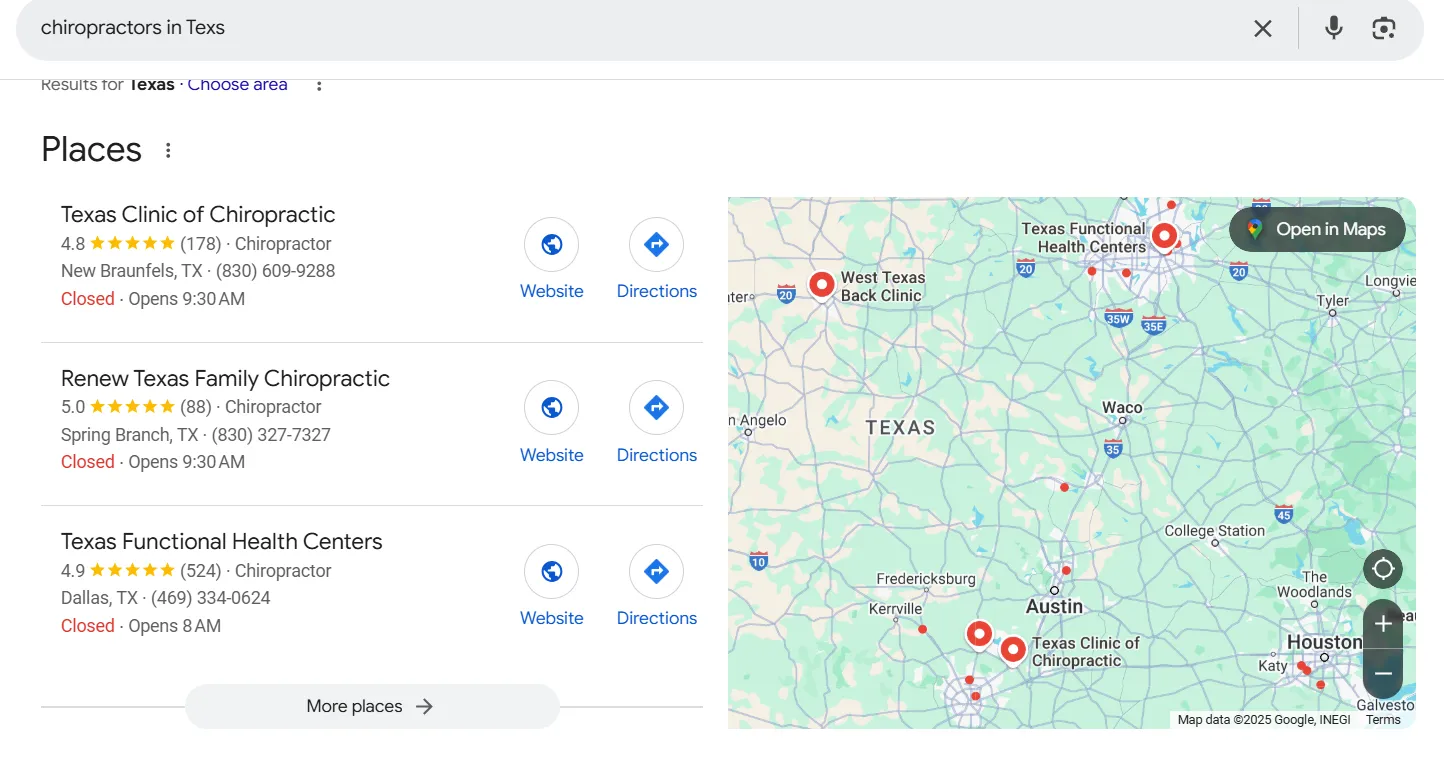Click the Austin label on the map
This screenshot has width=1444, height=763.
tap(1054, 607)
